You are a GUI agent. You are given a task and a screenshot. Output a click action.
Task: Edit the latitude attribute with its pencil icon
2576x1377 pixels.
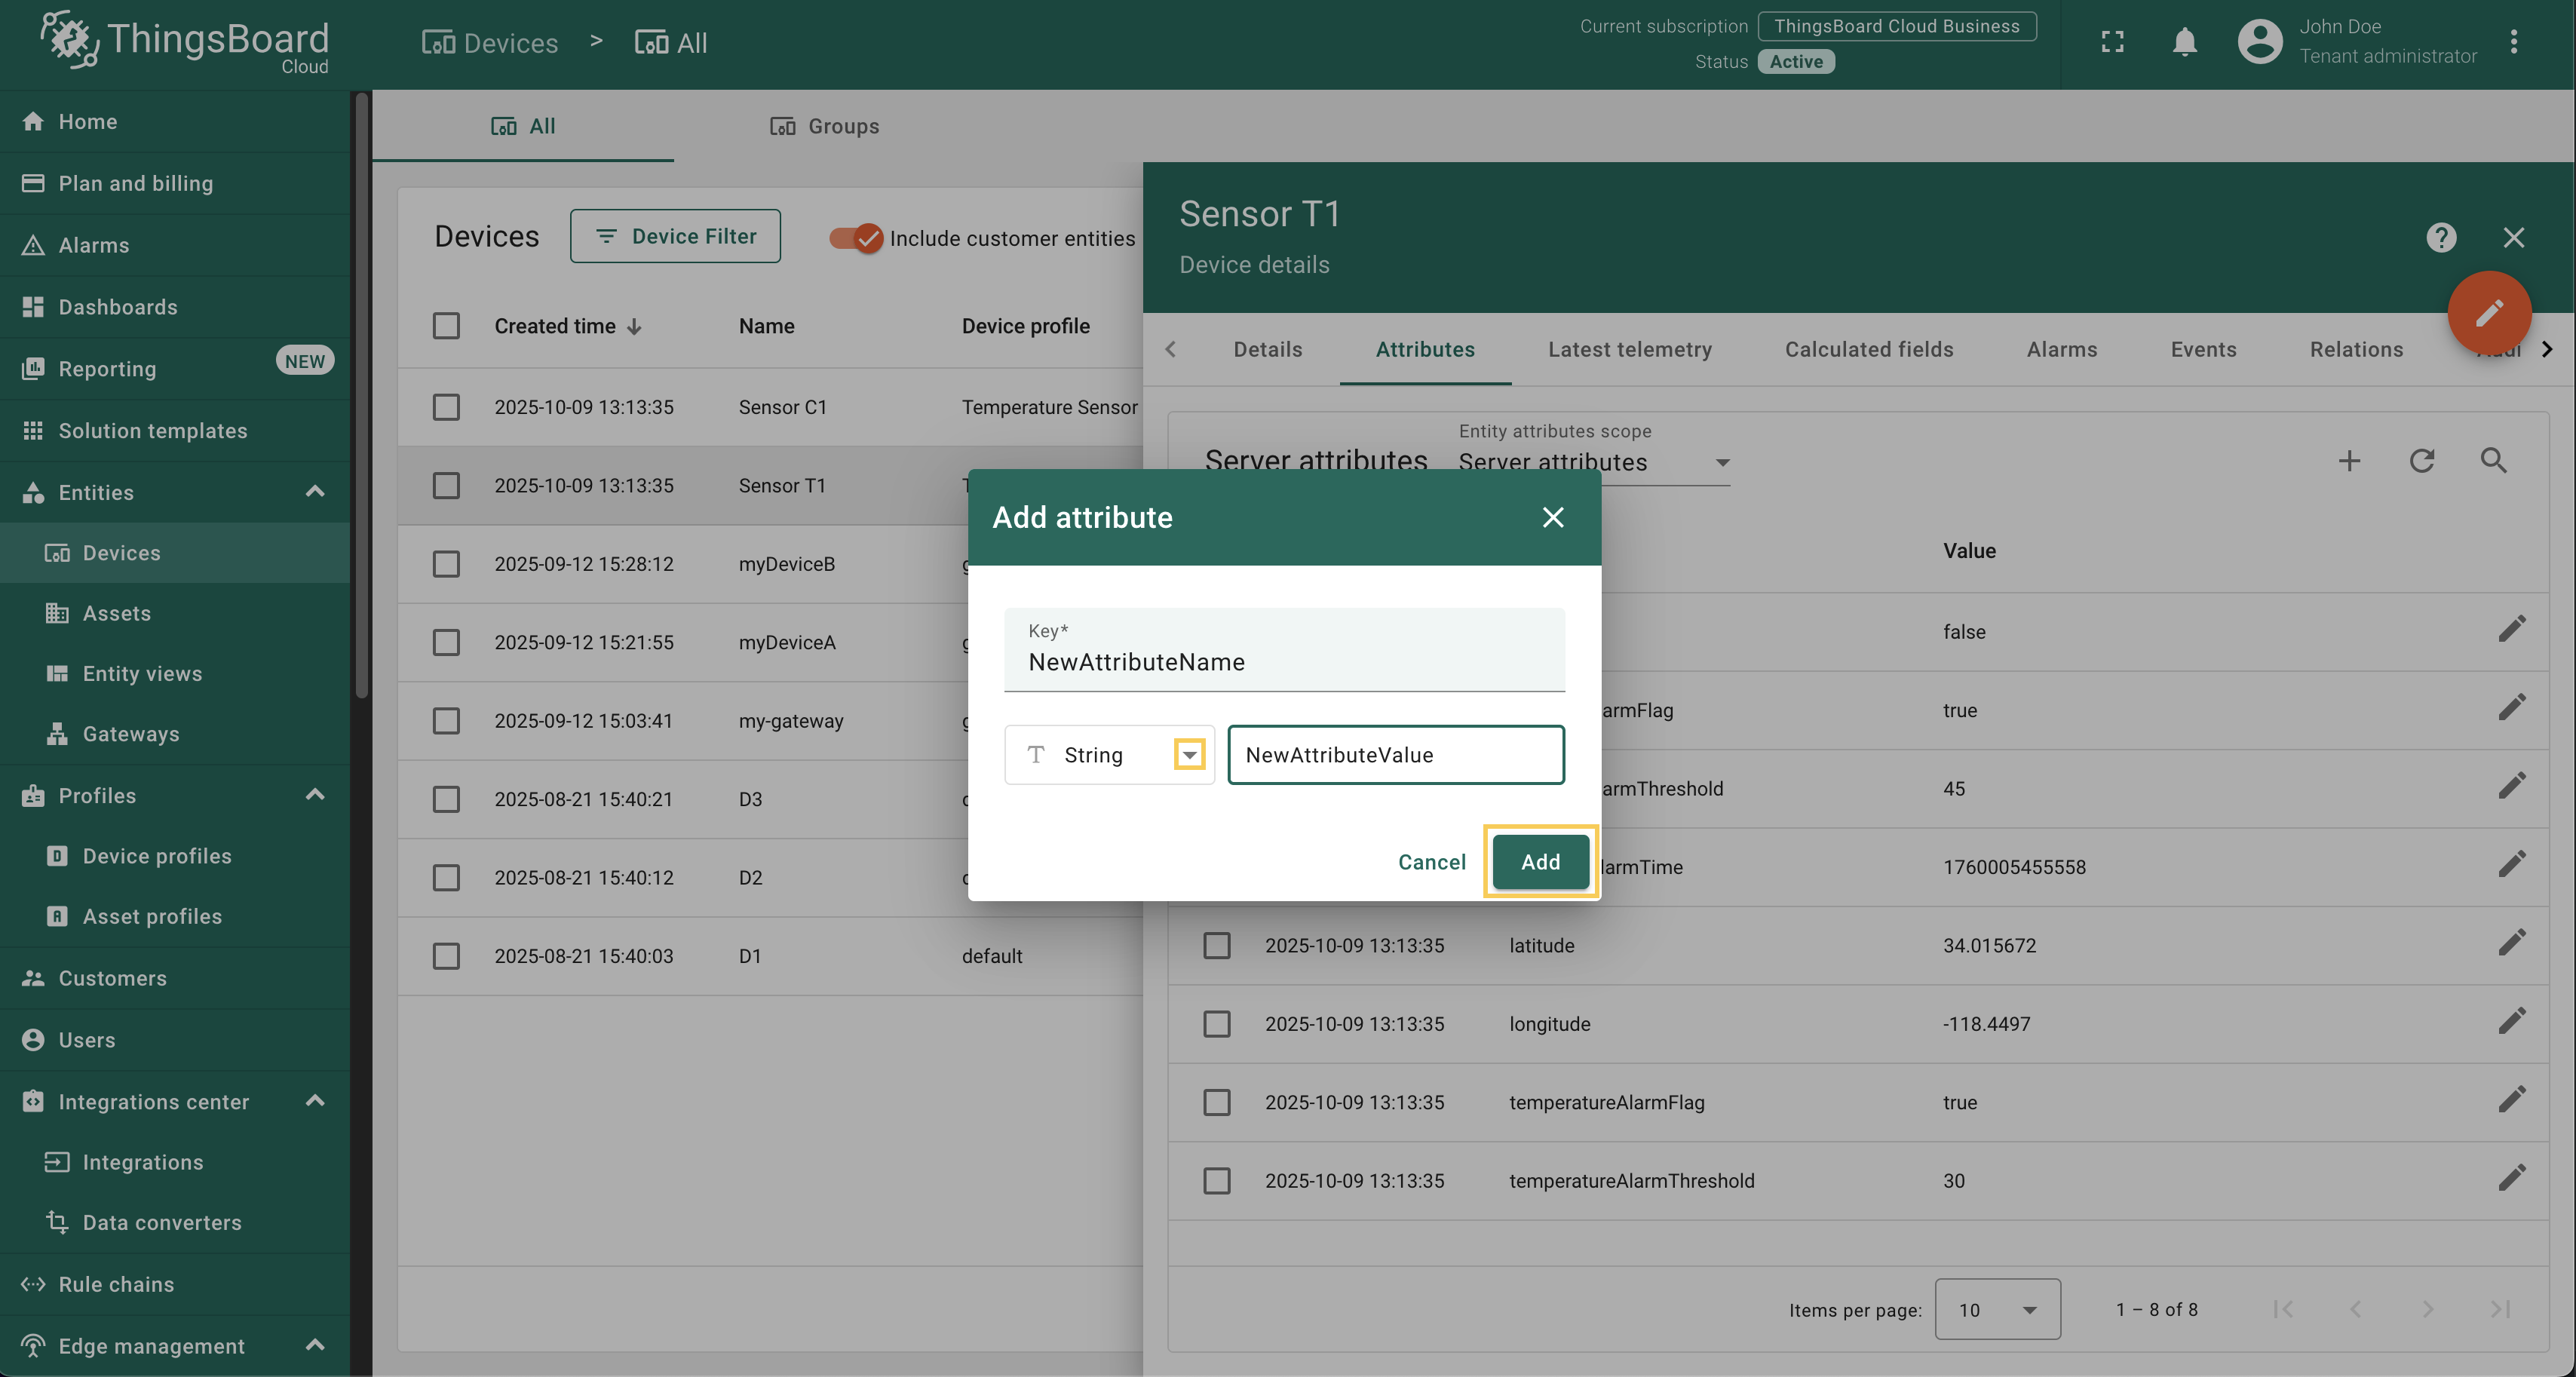click(x=2512, y=942)
